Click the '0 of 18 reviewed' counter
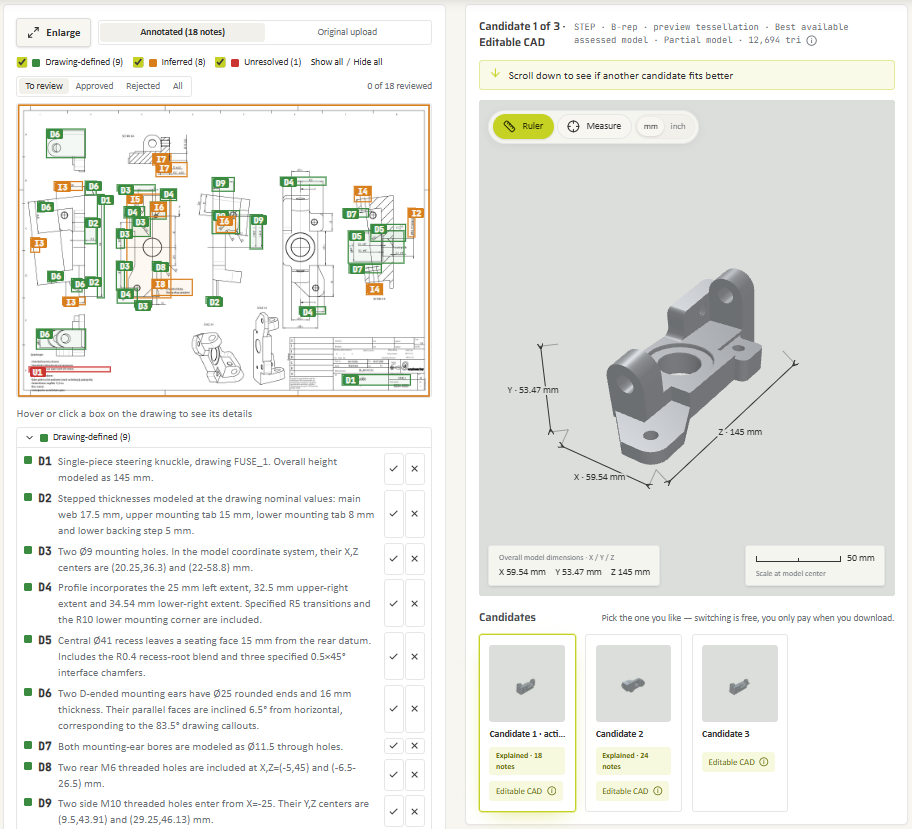 [400, 86]
